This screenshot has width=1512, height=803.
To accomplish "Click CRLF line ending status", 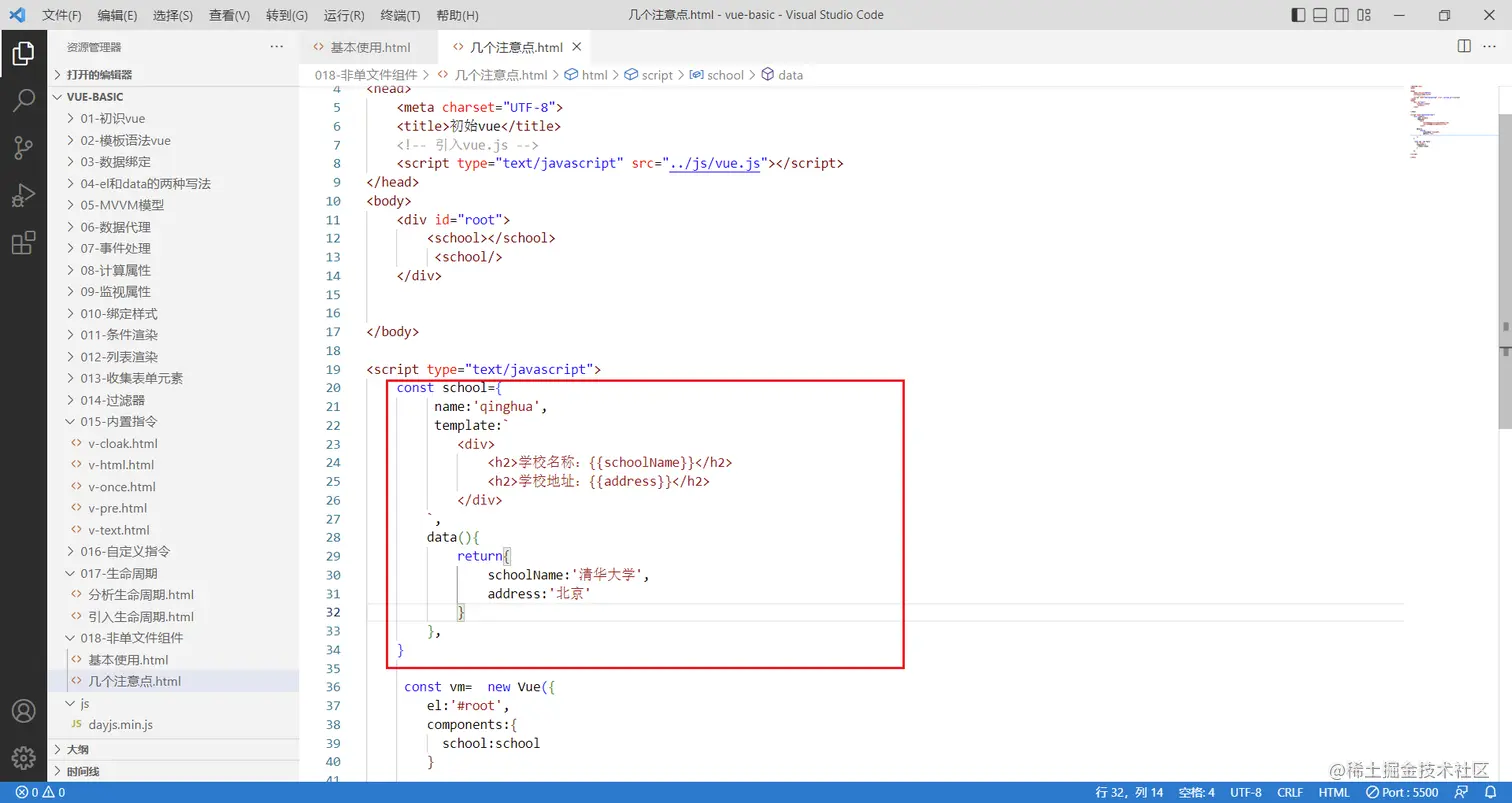I will click(x=1289, y=792).
